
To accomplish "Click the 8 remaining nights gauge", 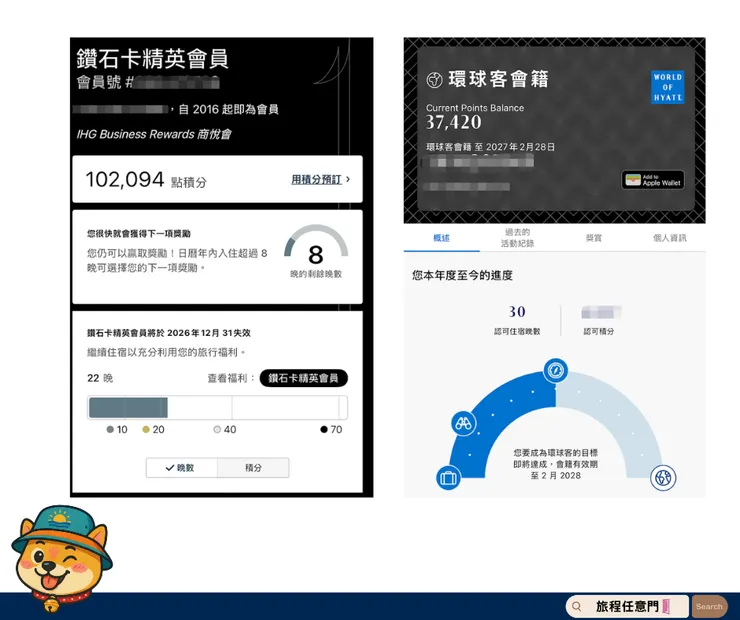I will click(x=316, y=251).
